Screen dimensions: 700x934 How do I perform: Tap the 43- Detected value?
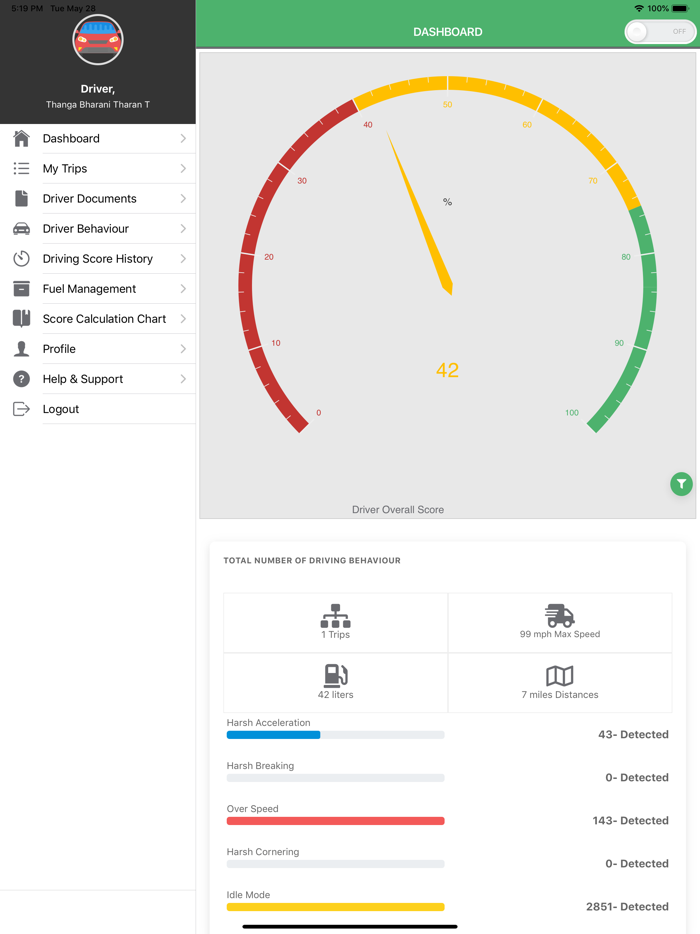(633, 734)
